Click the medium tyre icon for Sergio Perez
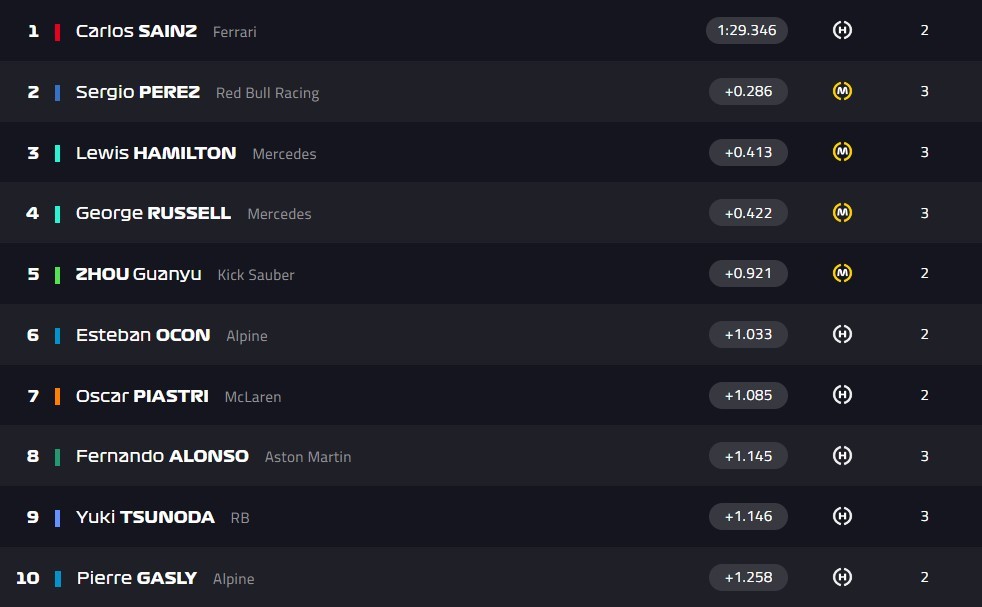 pos(842,91)
